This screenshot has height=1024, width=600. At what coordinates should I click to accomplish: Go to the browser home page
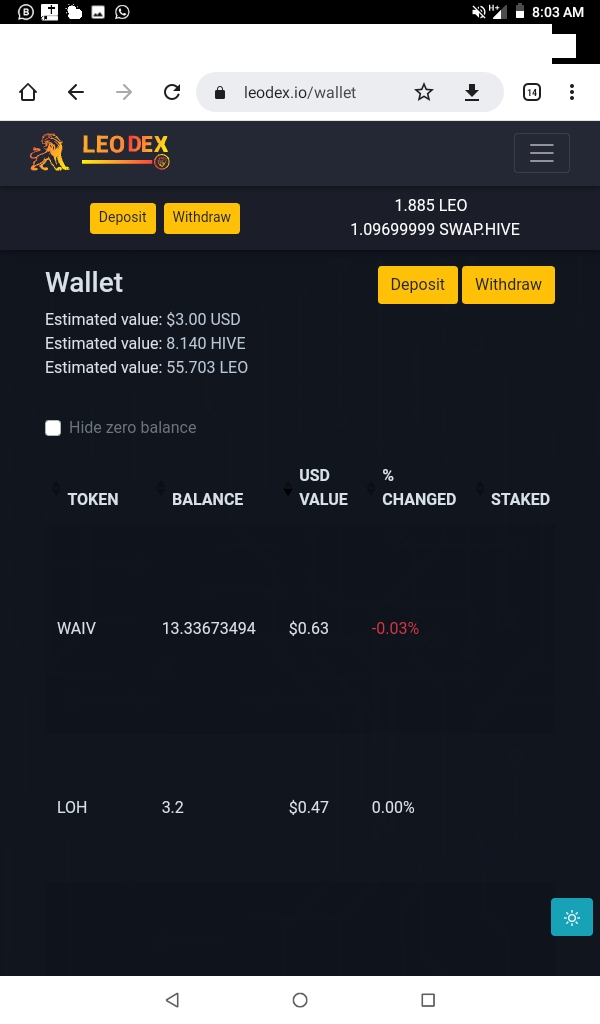tap(28, 92)
